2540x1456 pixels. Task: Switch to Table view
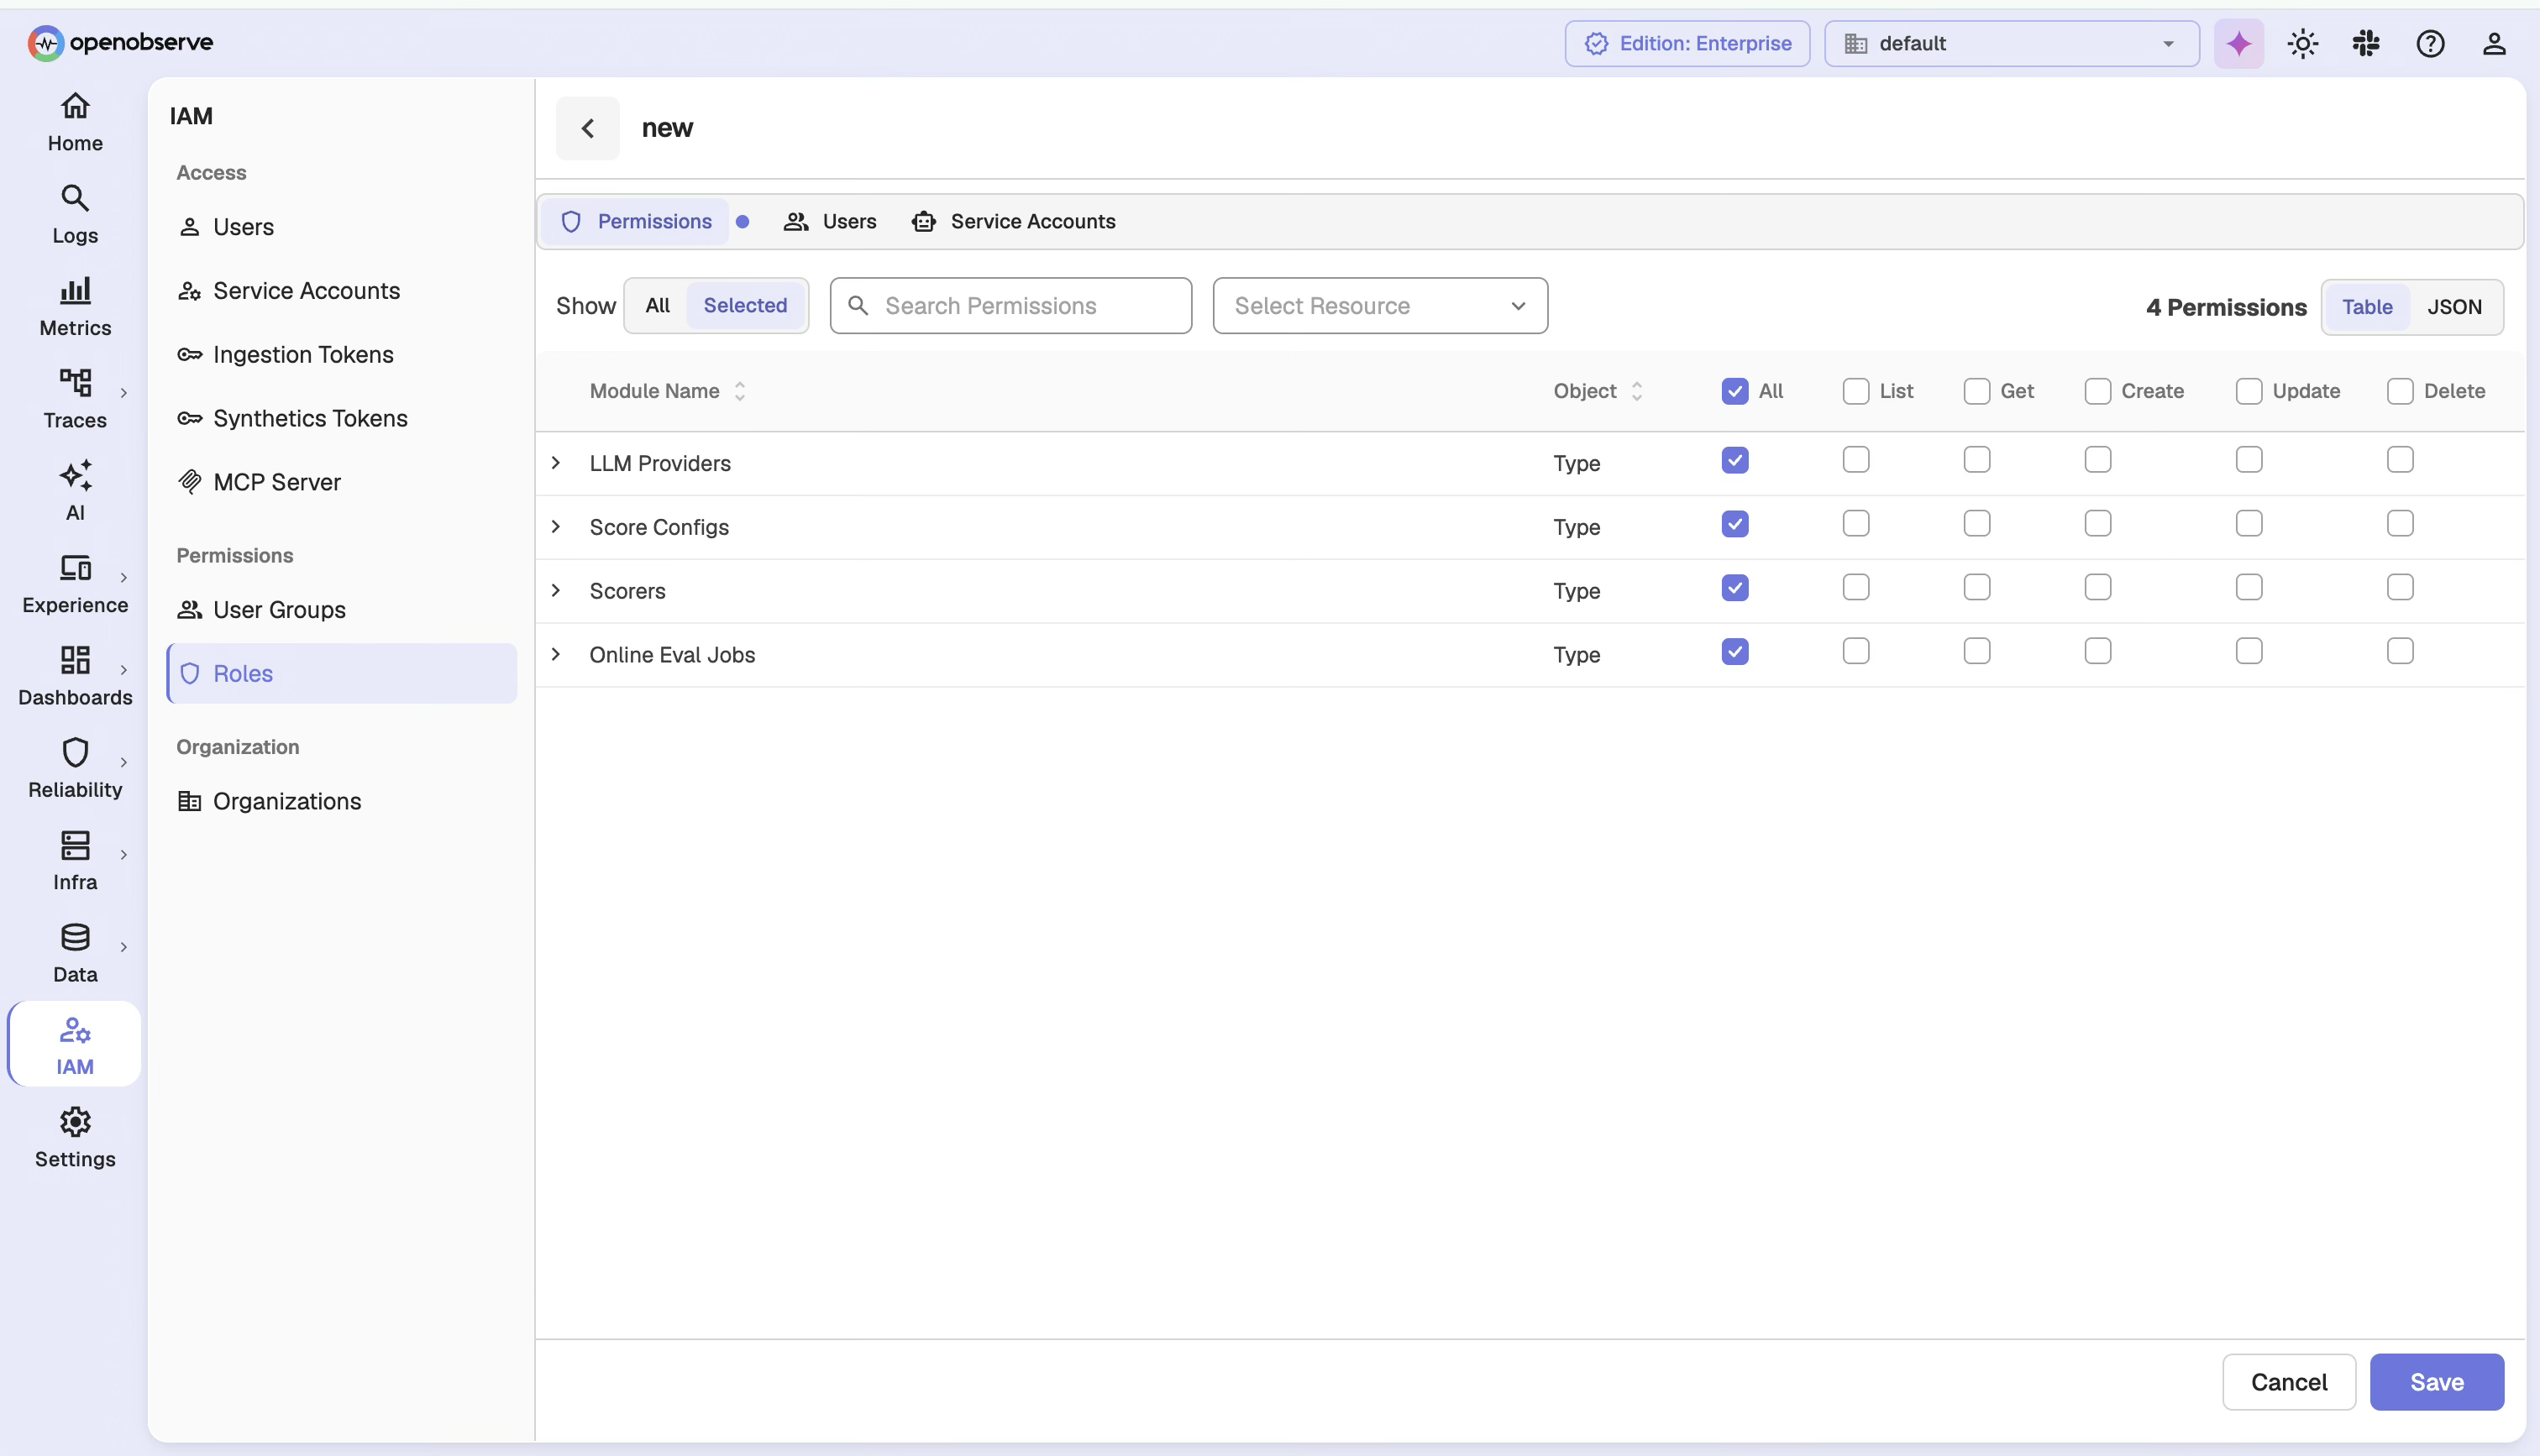click(2367, 307)
